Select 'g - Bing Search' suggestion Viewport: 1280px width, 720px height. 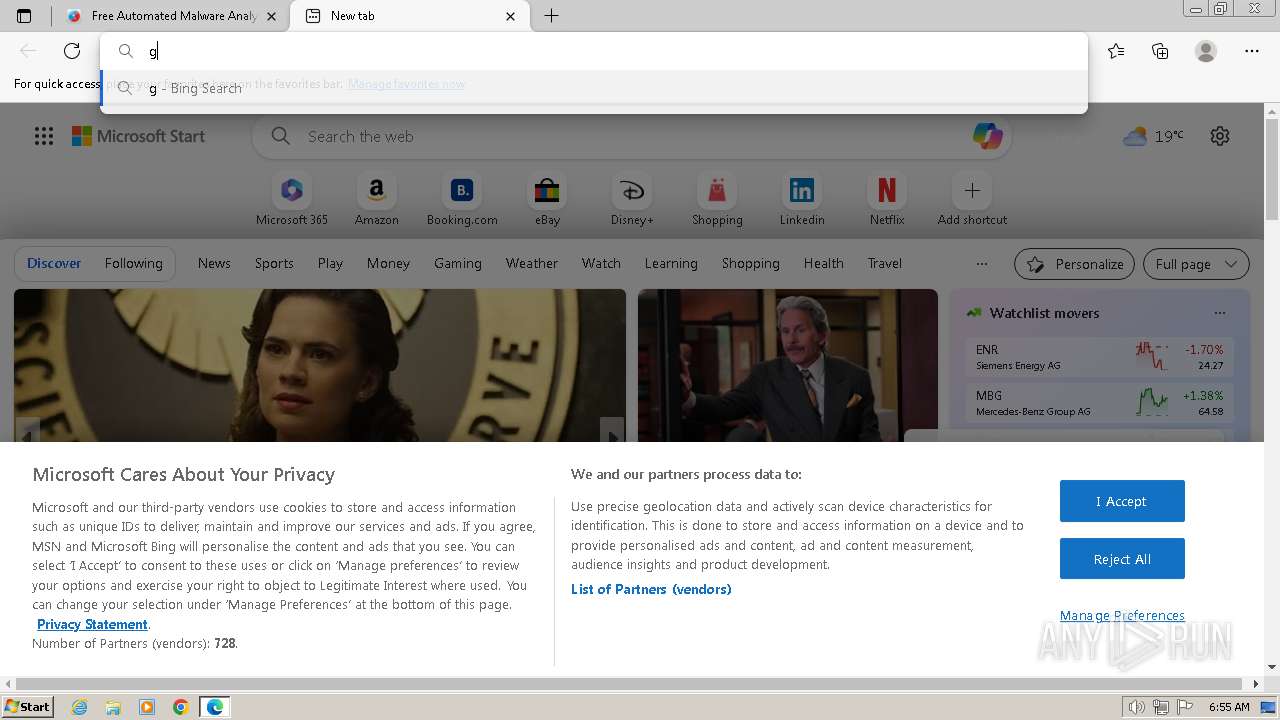click(594, 88)
